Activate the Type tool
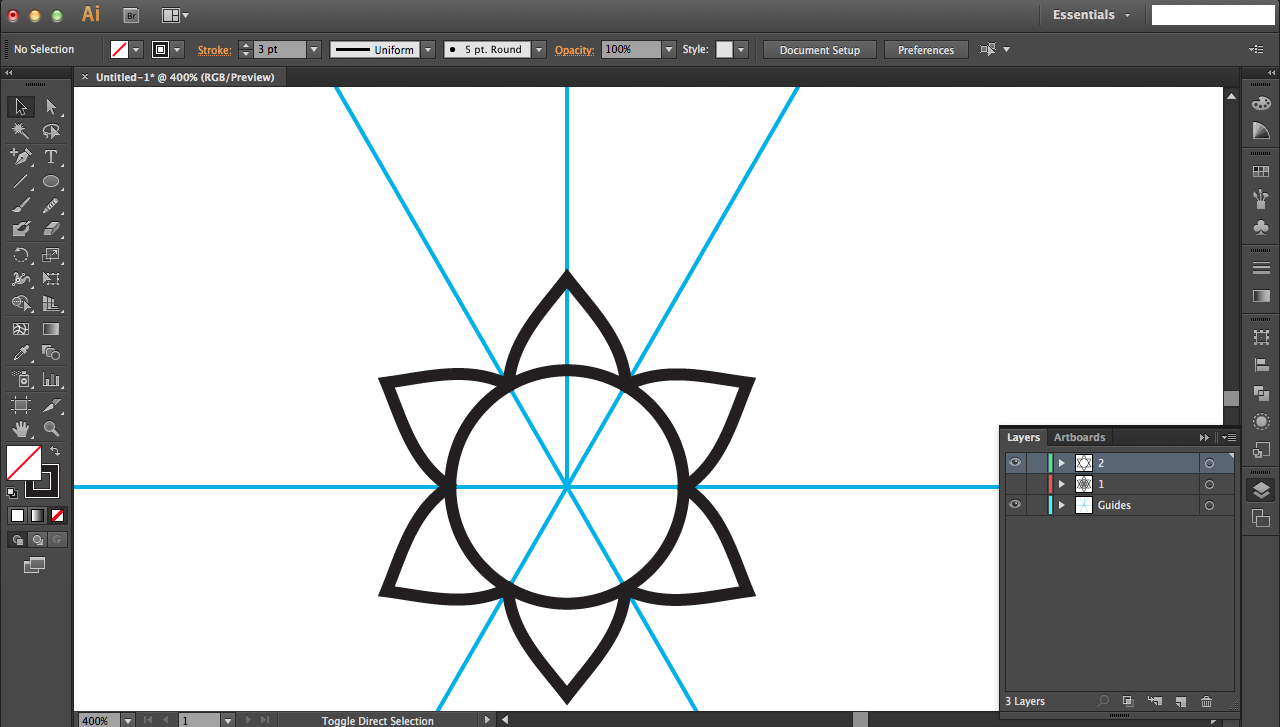The height and width of the screenshot is (727, 1280). pyautogui.click(x=51, y=157)
